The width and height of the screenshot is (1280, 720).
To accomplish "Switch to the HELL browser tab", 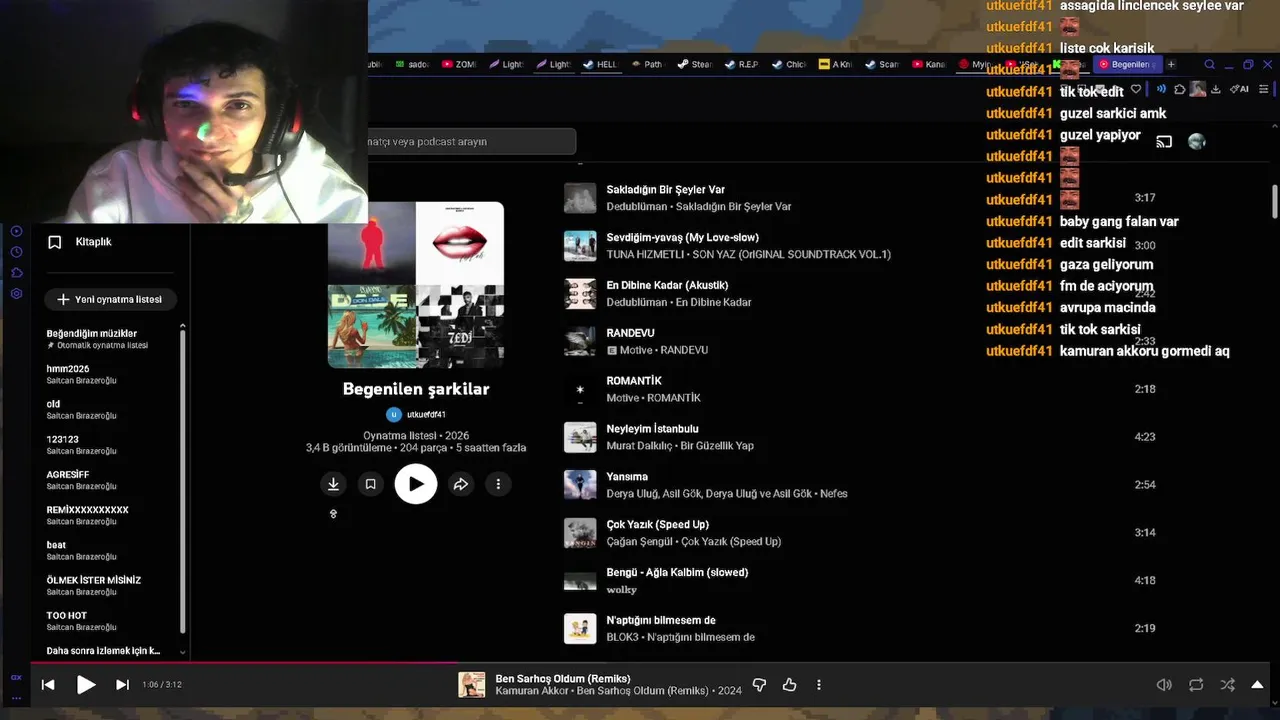I will click(600, 64).
